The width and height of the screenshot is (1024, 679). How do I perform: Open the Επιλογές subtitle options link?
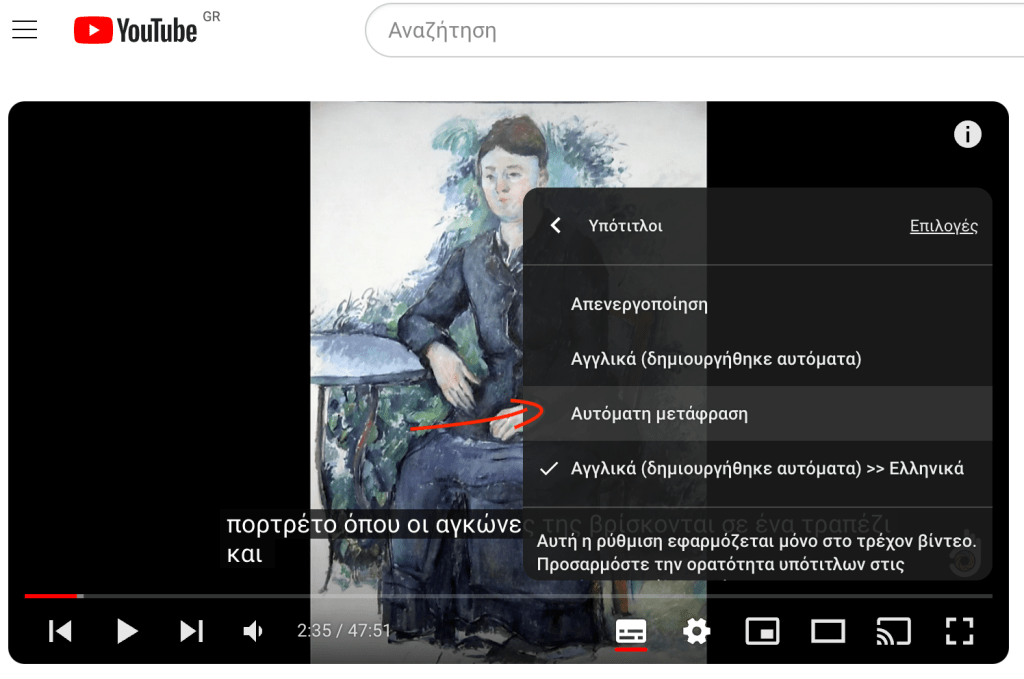click(x=943, y=226)
